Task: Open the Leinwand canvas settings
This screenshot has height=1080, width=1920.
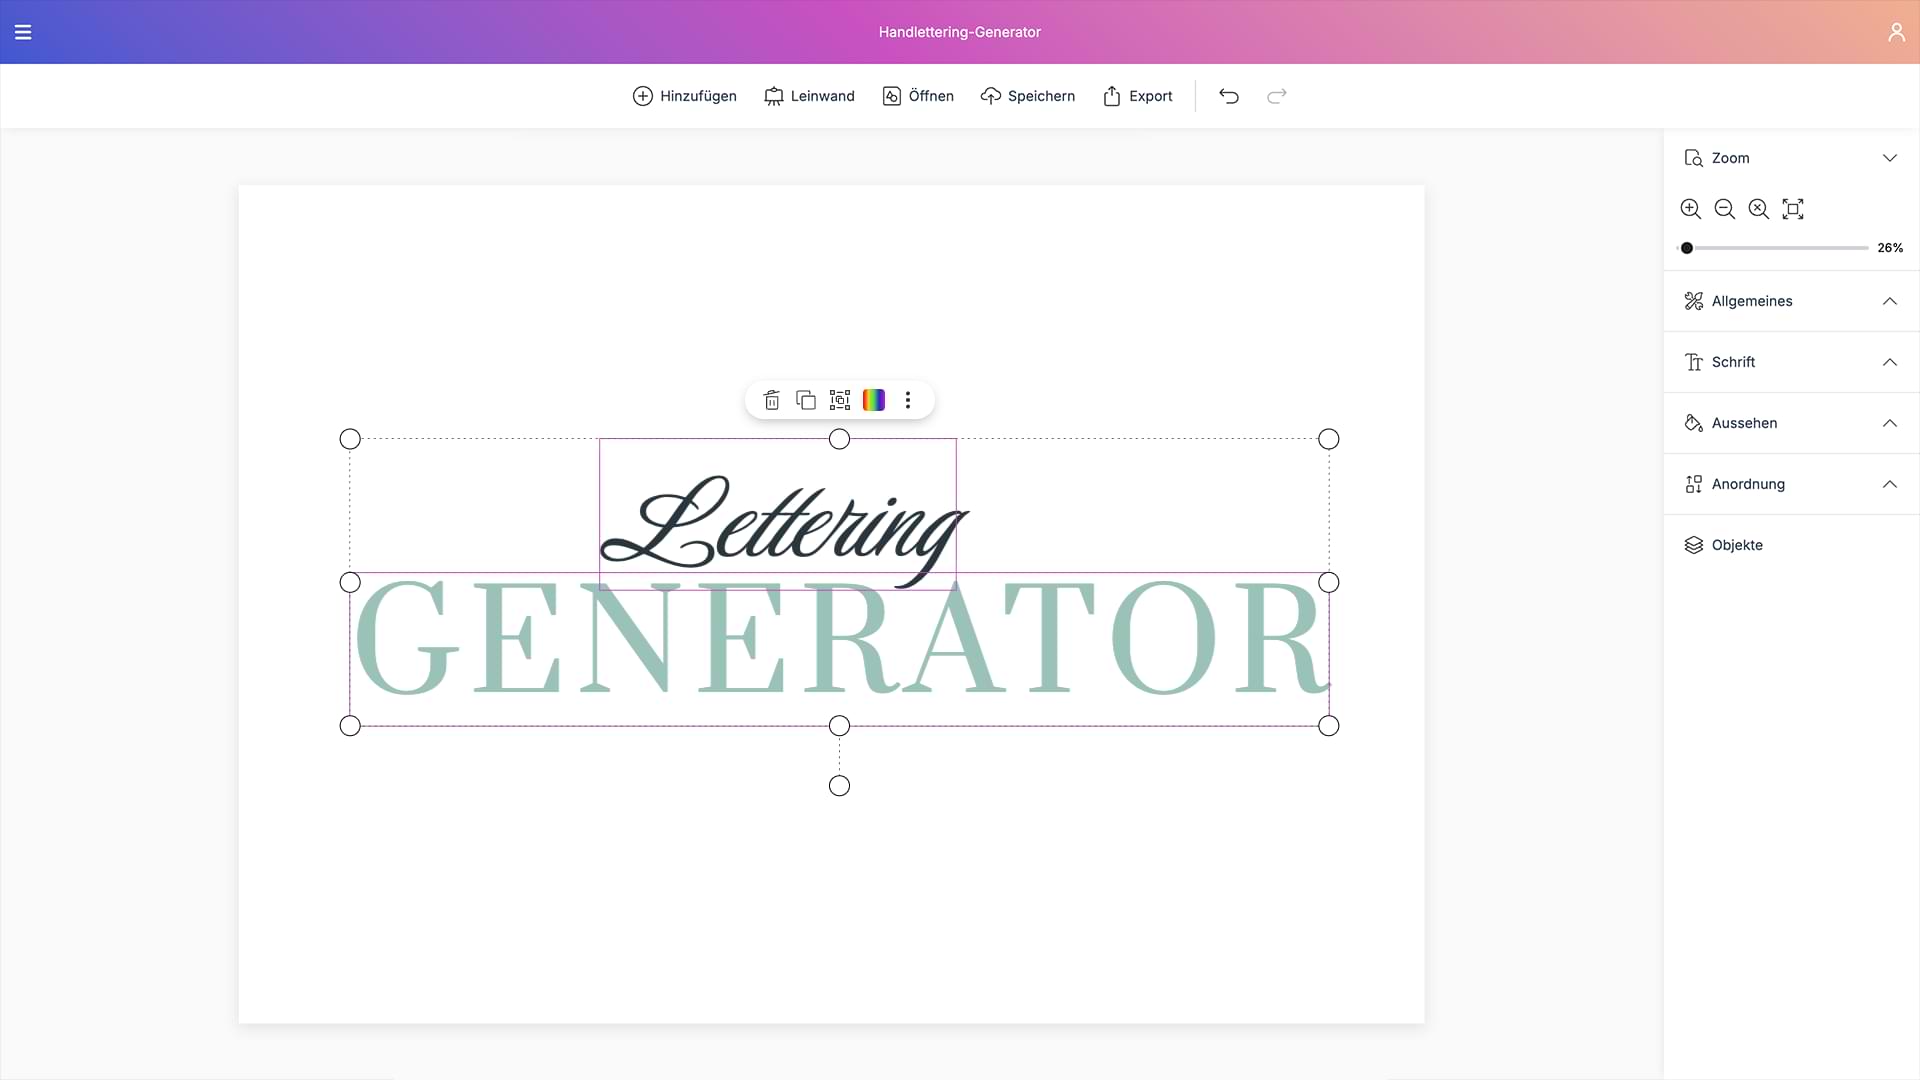Action: 809,96
